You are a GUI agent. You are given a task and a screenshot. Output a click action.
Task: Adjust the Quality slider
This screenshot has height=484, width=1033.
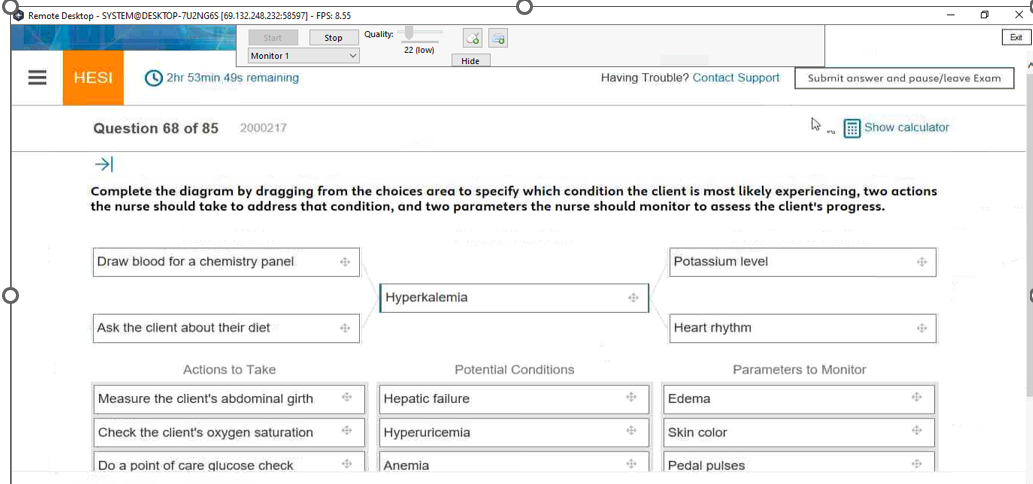point(410,35)
